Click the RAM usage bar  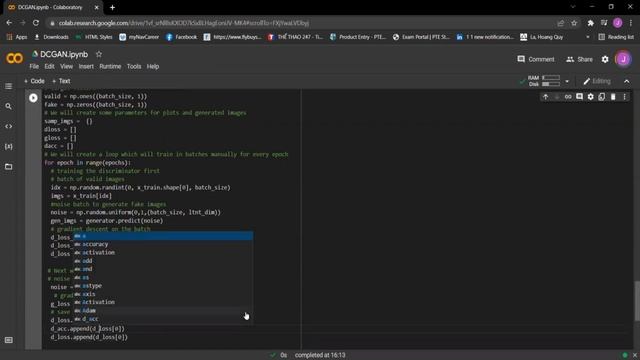(x=551, y=78)
